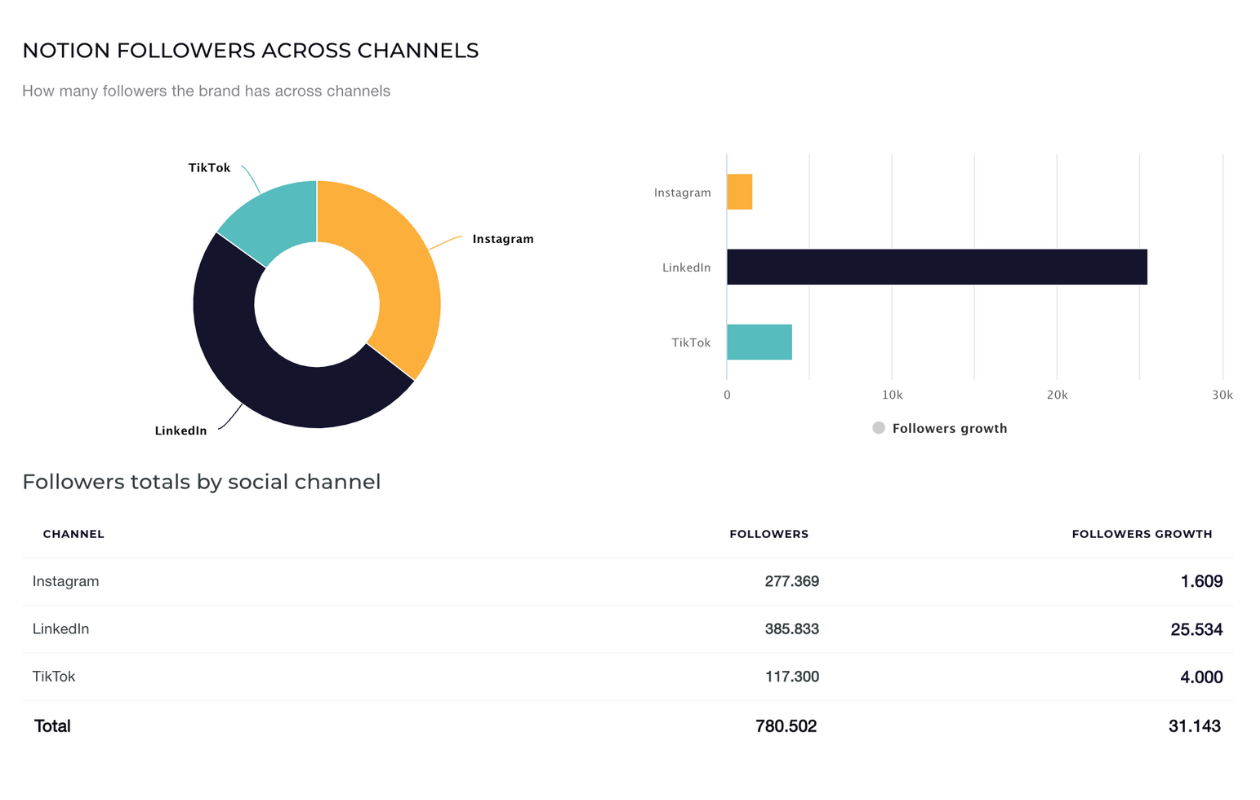Sort by the FOLLOWERS GROWTH column header

click(1142, 534)
